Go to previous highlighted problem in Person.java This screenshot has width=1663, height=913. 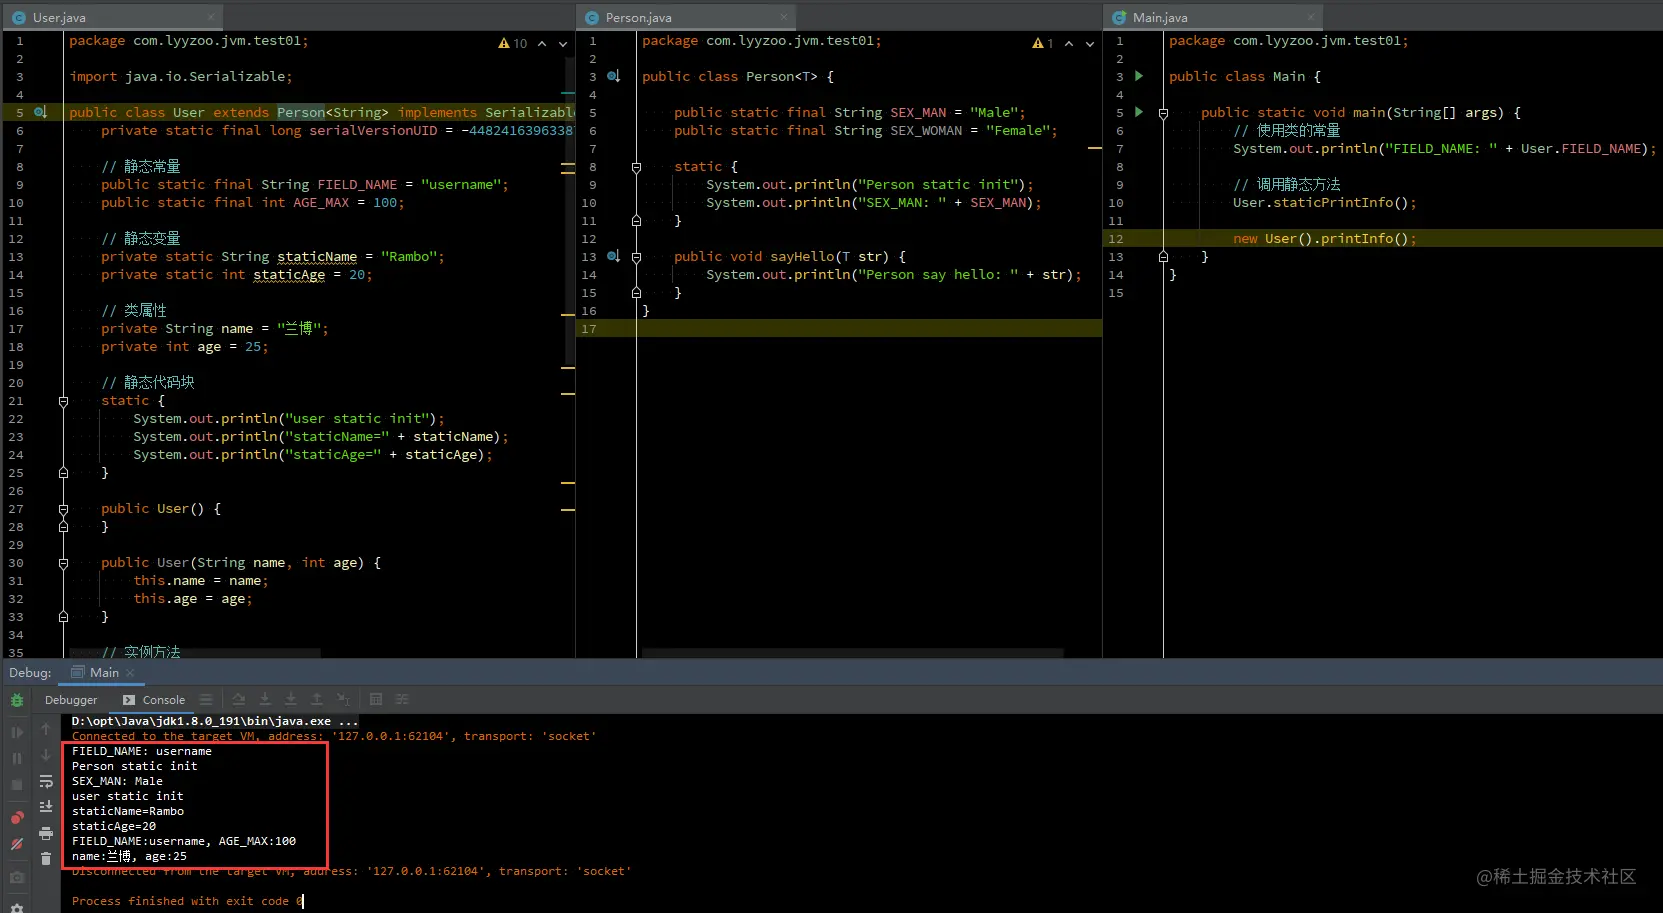point(1069,43)
